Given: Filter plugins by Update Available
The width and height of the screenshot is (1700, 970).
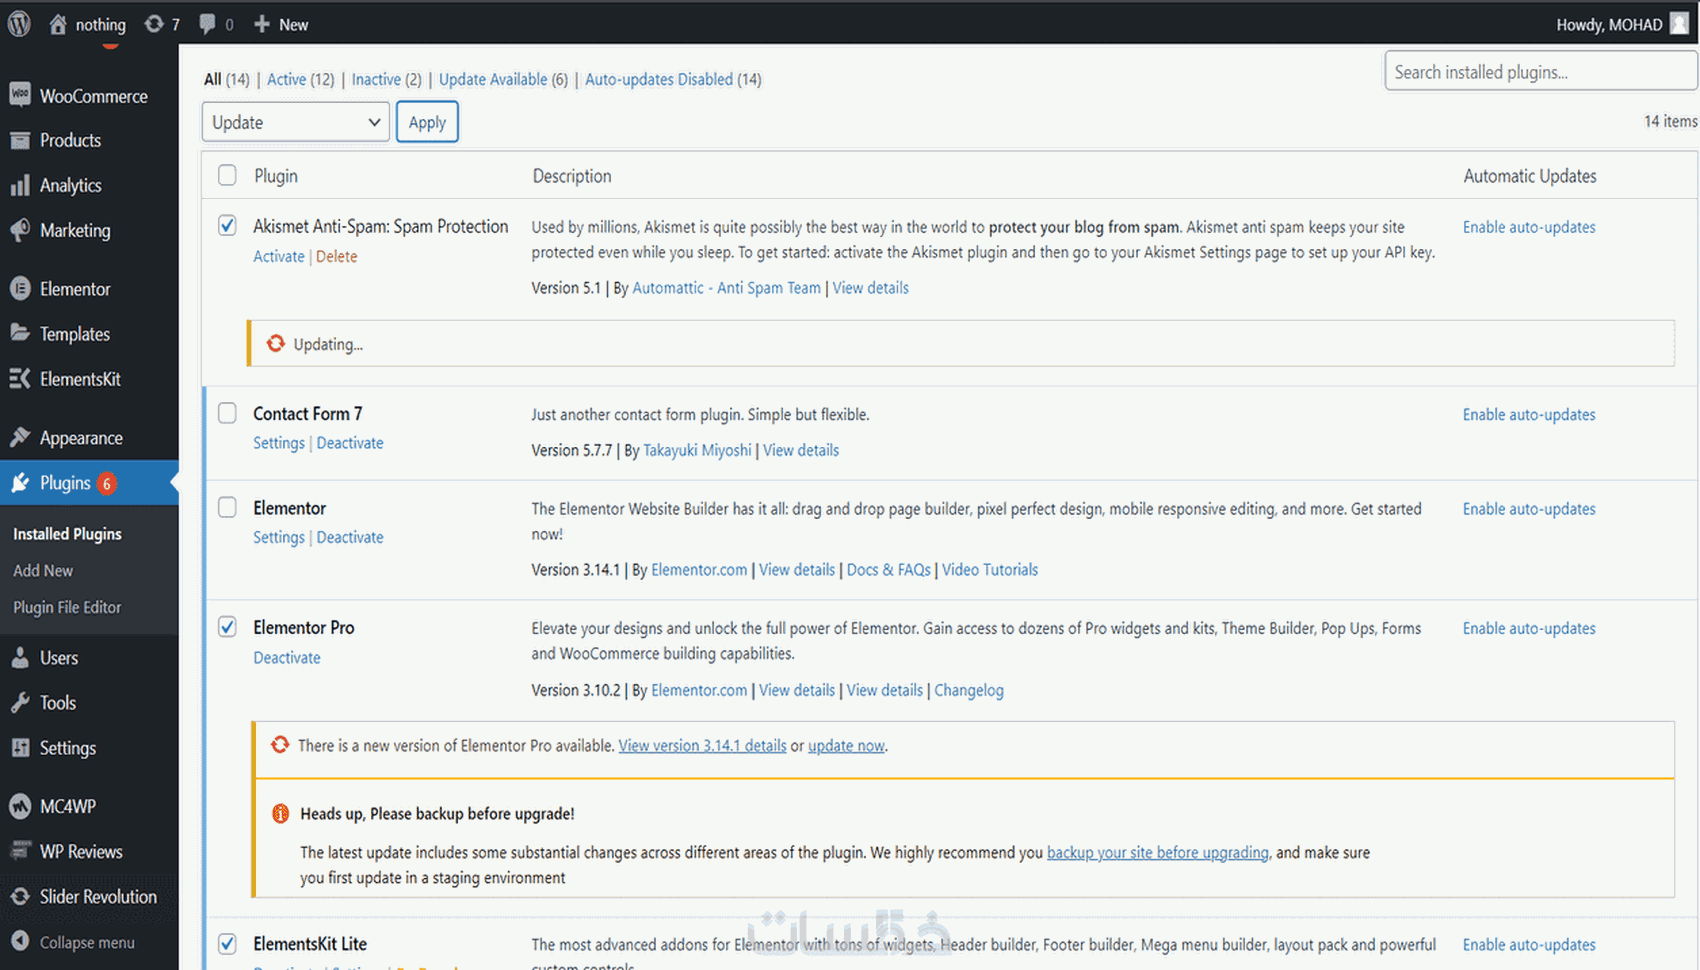Looking at the screenshot, I should (x=493, y=79).
